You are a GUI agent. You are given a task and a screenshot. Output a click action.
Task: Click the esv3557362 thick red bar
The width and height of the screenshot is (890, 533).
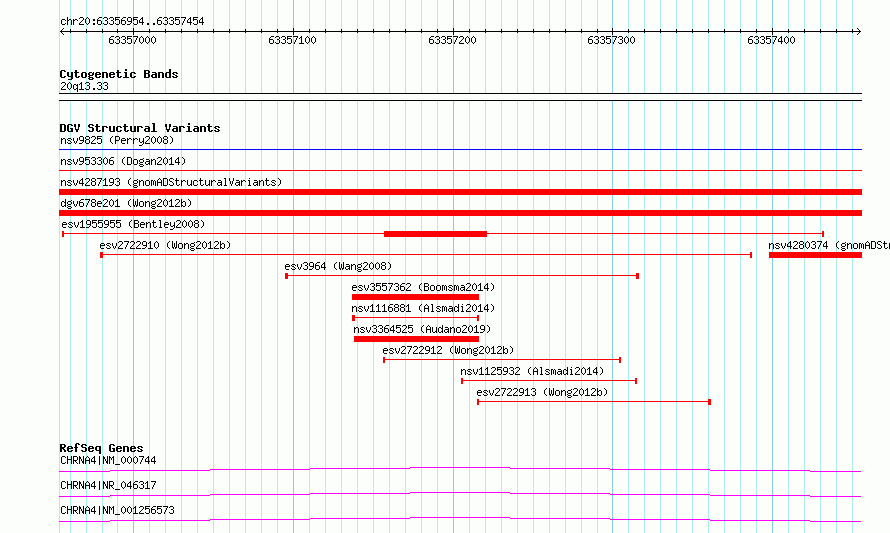[x=415, y=297]
